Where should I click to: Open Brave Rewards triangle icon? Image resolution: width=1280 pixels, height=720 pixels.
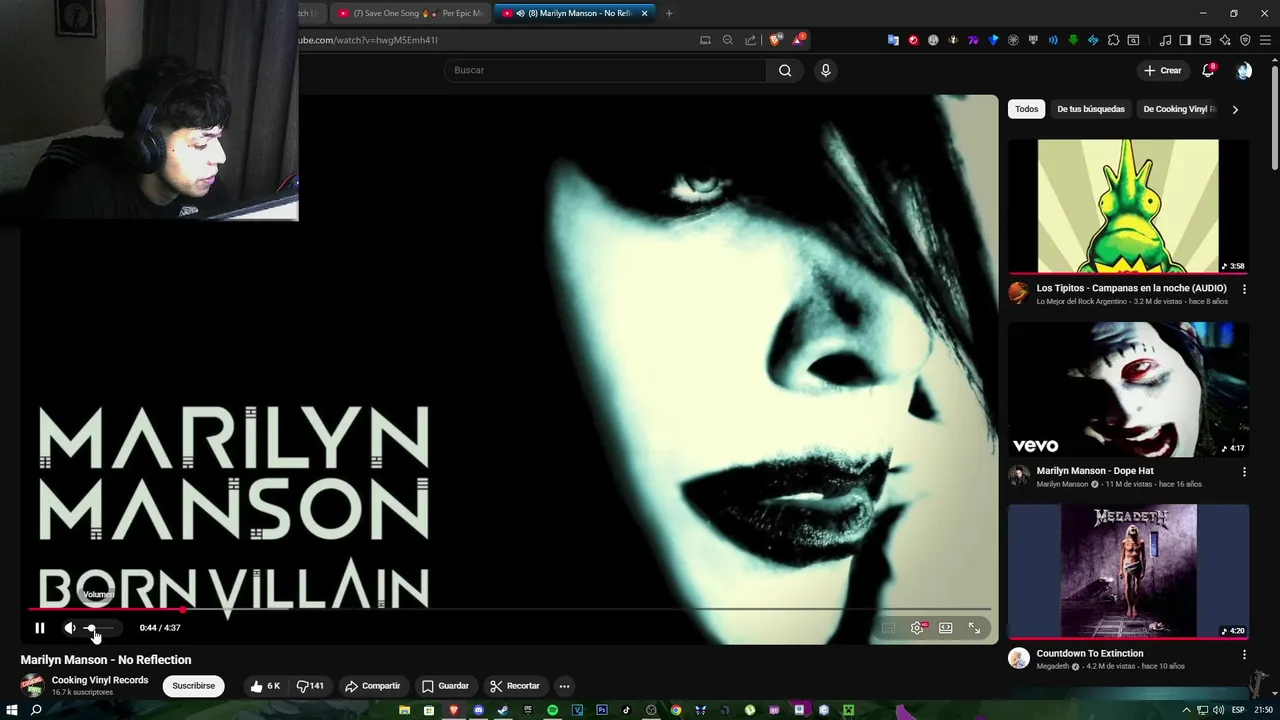(x=798, y=40)
